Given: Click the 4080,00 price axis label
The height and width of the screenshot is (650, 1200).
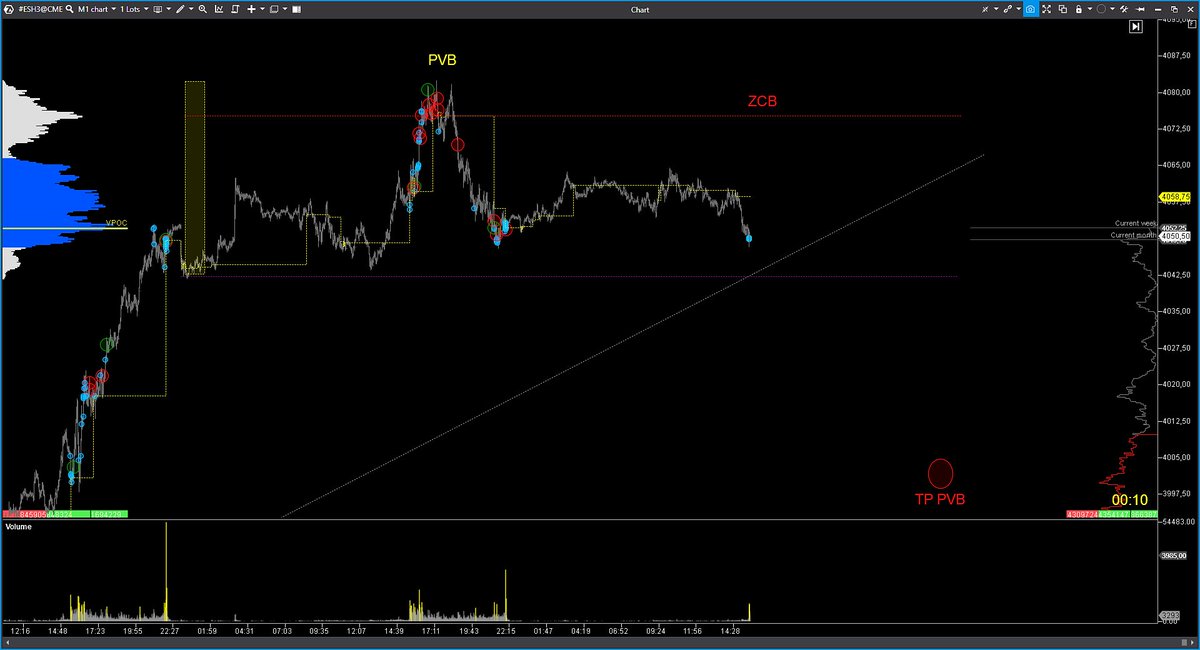Looking at the screenshot, I should tap(1177, 92).
